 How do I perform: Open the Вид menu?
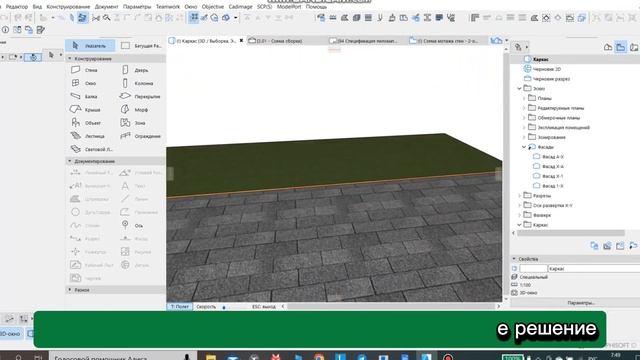coord(37,7)
